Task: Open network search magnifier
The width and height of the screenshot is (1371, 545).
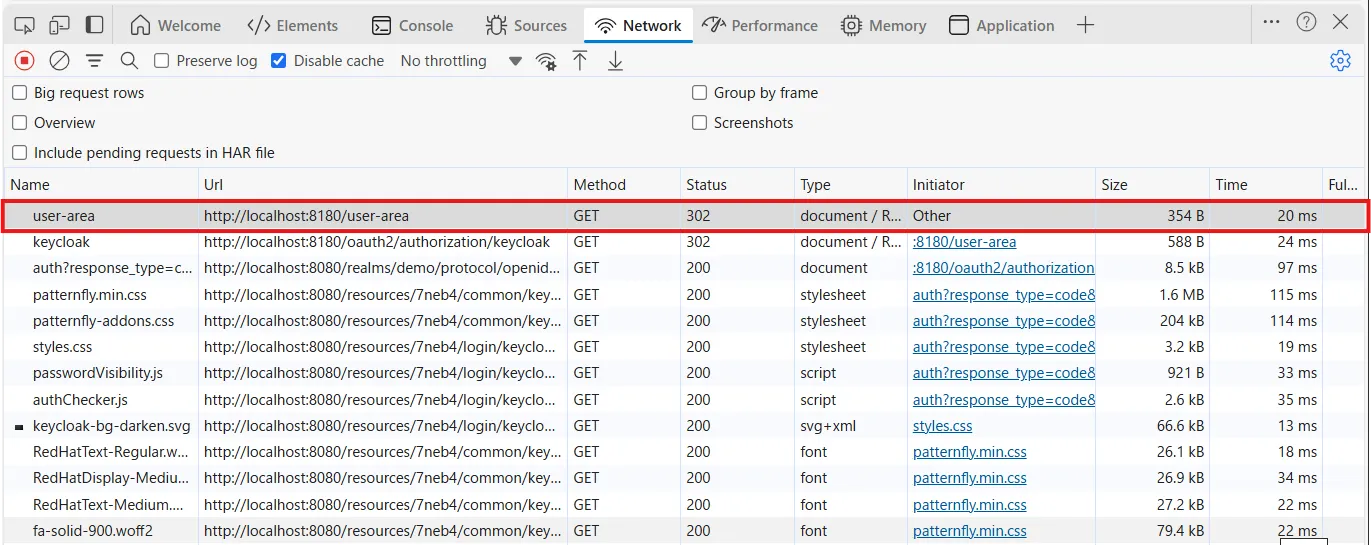Action: 129,61
